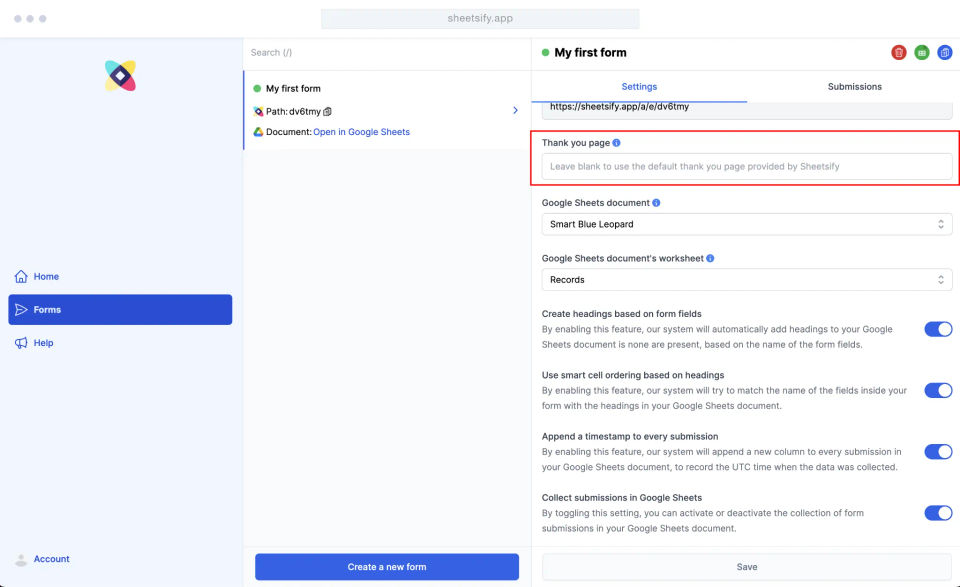This screenshot has width=960, height=587.
Task: Open the Smart Blue Leopard document dropdown
Action: 746,224
